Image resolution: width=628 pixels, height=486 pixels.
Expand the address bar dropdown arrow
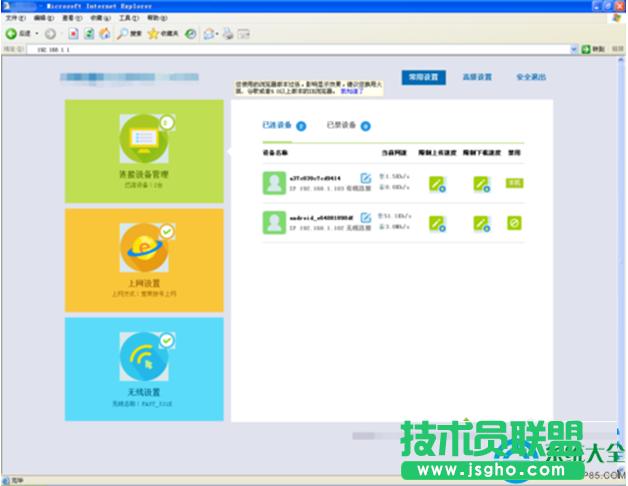574,48
